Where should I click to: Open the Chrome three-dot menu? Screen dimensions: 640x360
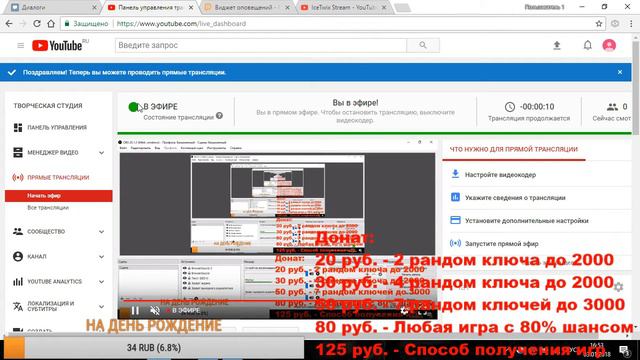pos(631,24)
